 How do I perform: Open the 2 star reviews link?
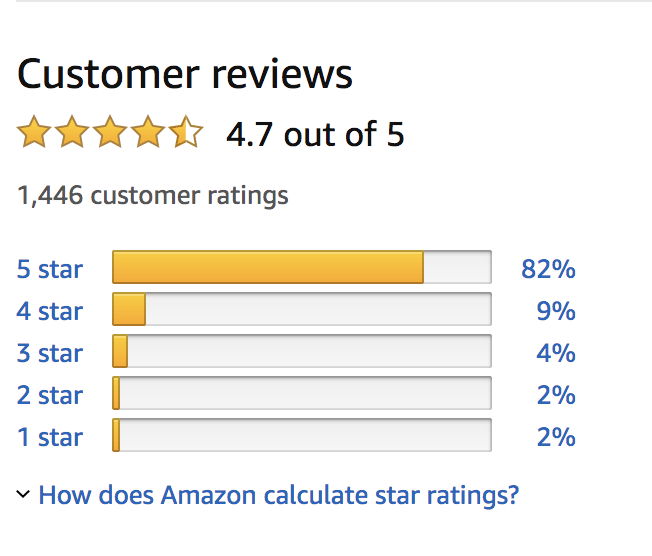(50, 395)
